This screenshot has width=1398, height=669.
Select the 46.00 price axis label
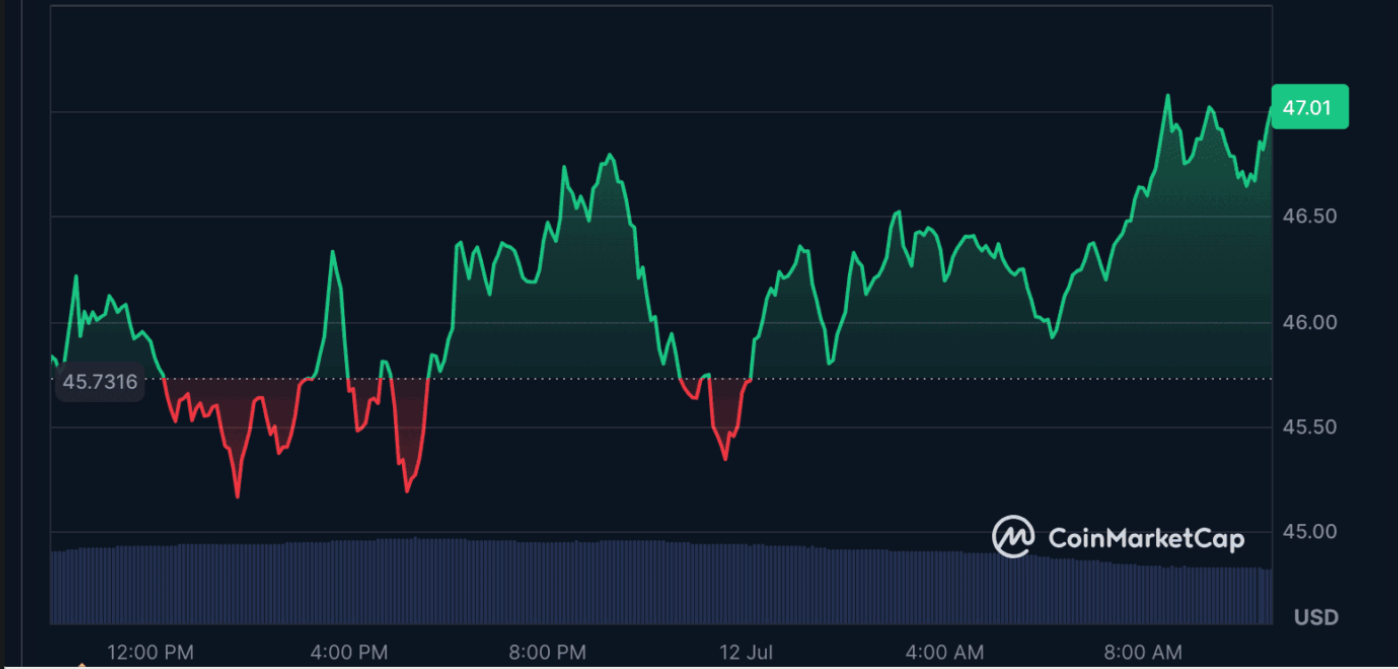(x=1309, y=322)
